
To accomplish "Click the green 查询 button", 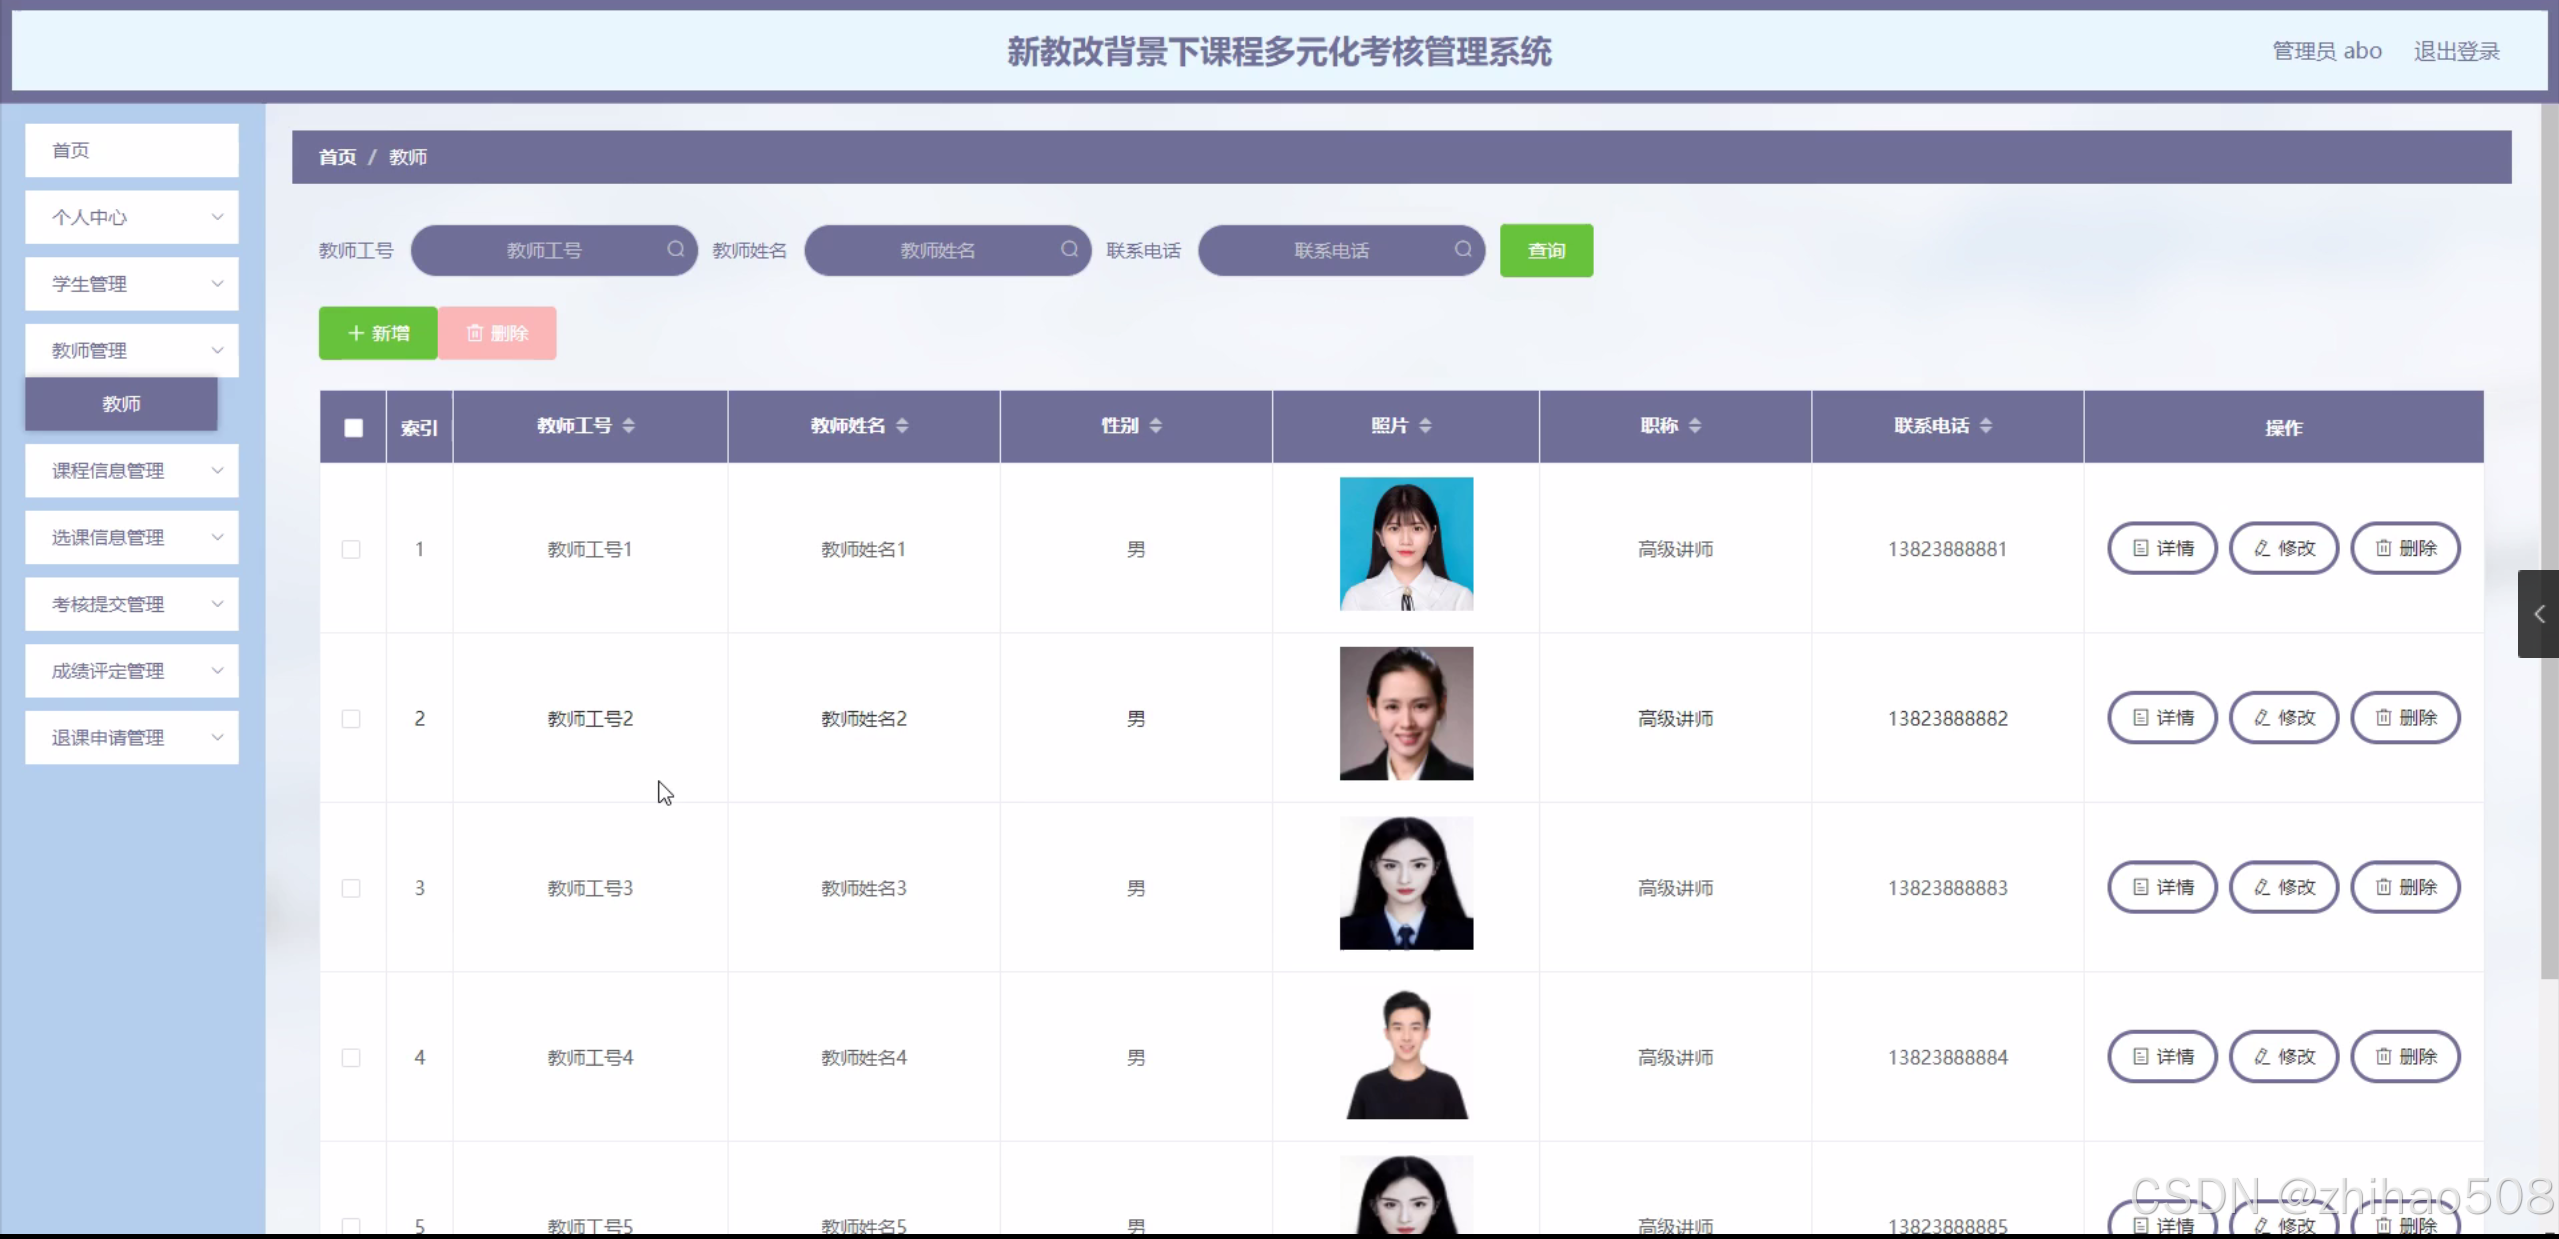I will tap(1545, 251).
